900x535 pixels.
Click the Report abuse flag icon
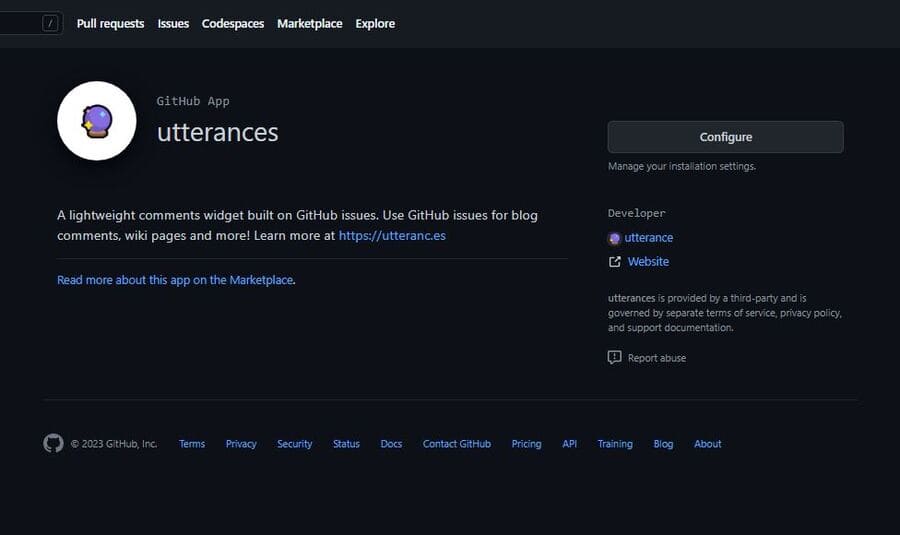(614, 358)
